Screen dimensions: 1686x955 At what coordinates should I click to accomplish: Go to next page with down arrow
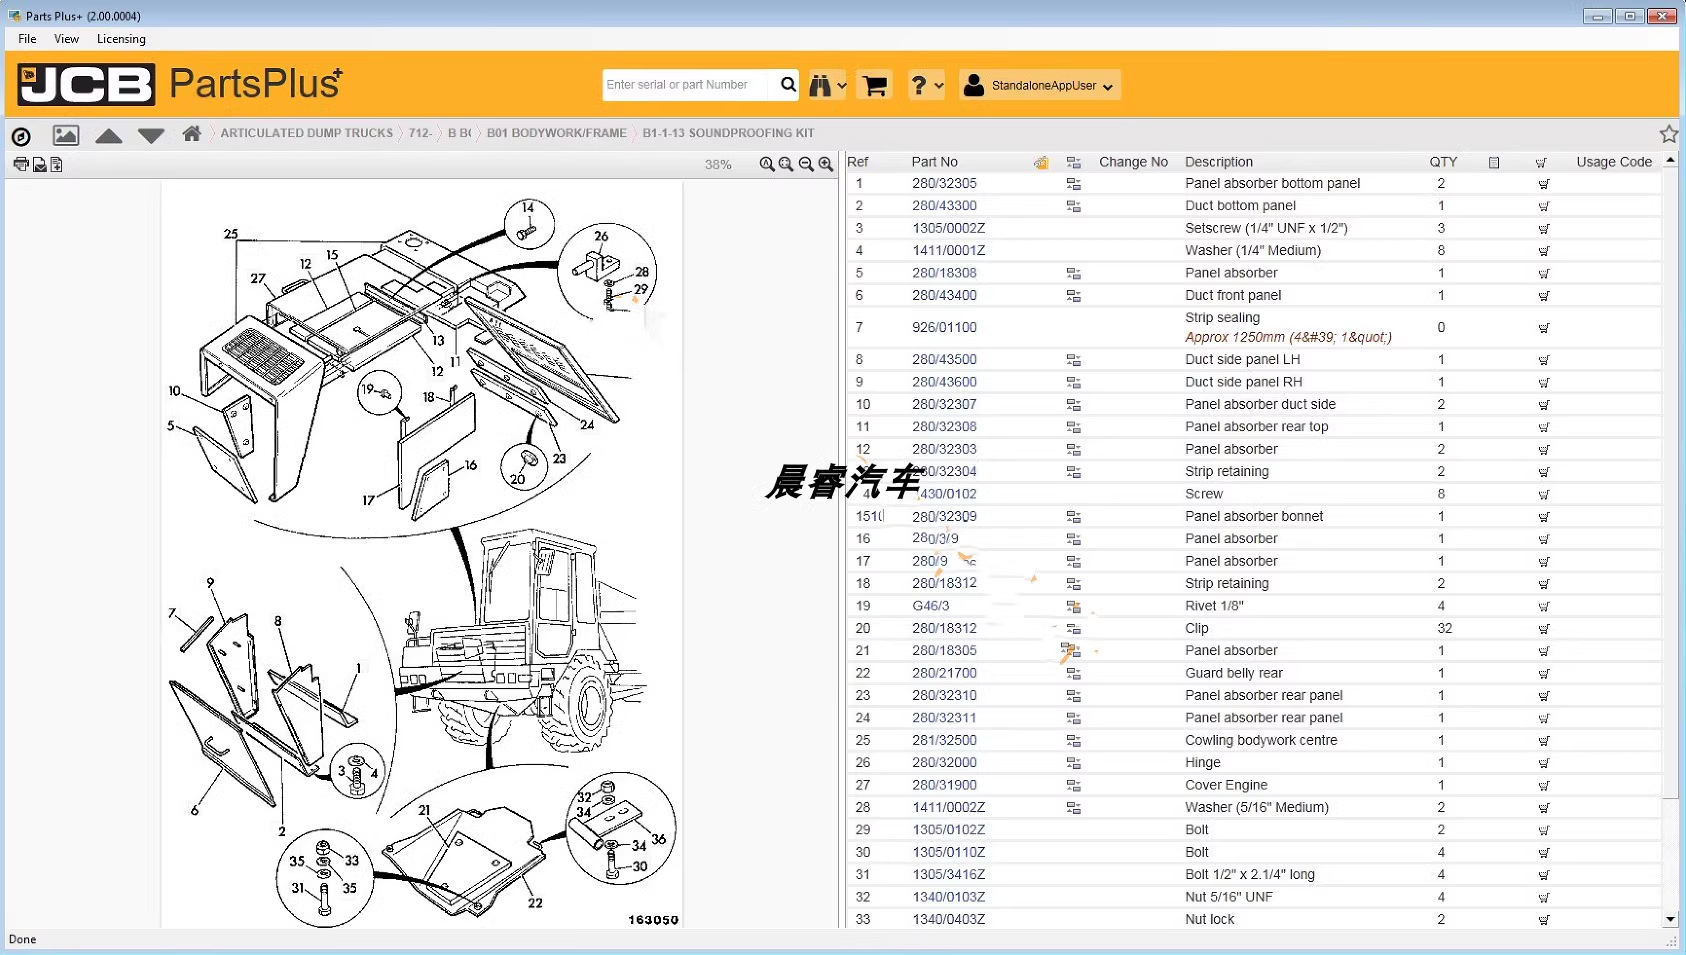(x=151, y=136)
